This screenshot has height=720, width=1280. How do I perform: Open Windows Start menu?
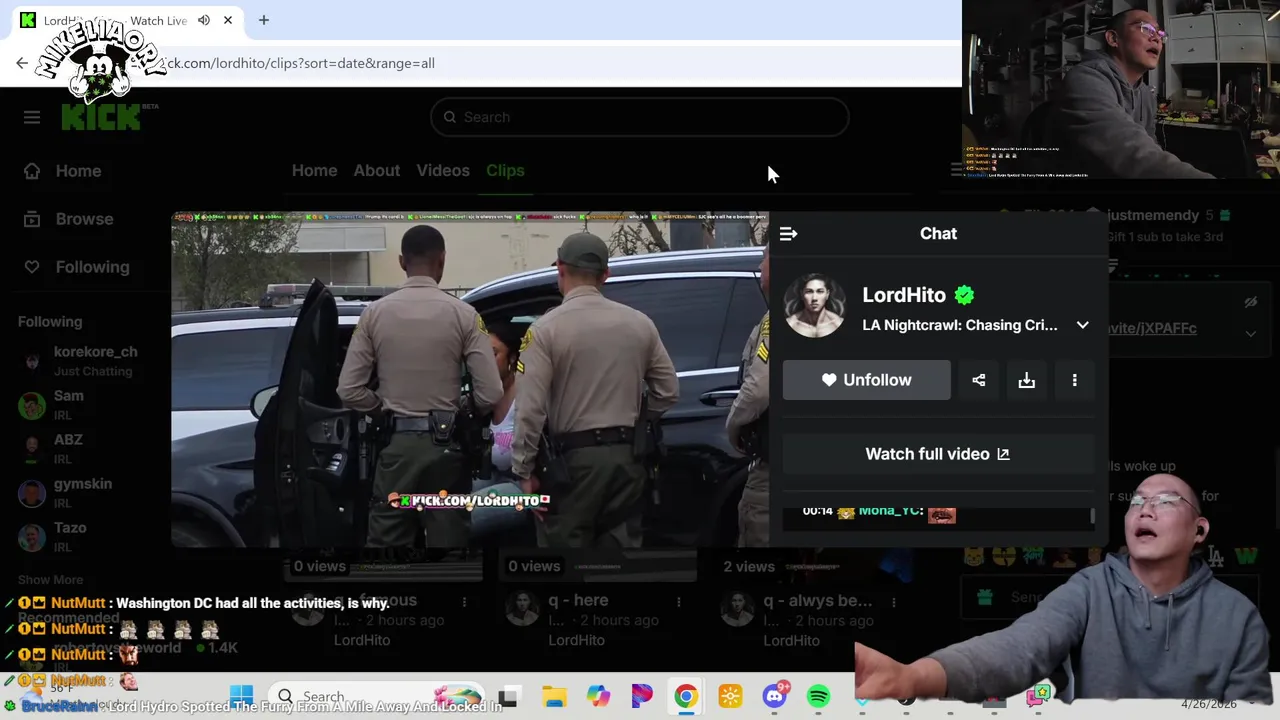(241, 696)
